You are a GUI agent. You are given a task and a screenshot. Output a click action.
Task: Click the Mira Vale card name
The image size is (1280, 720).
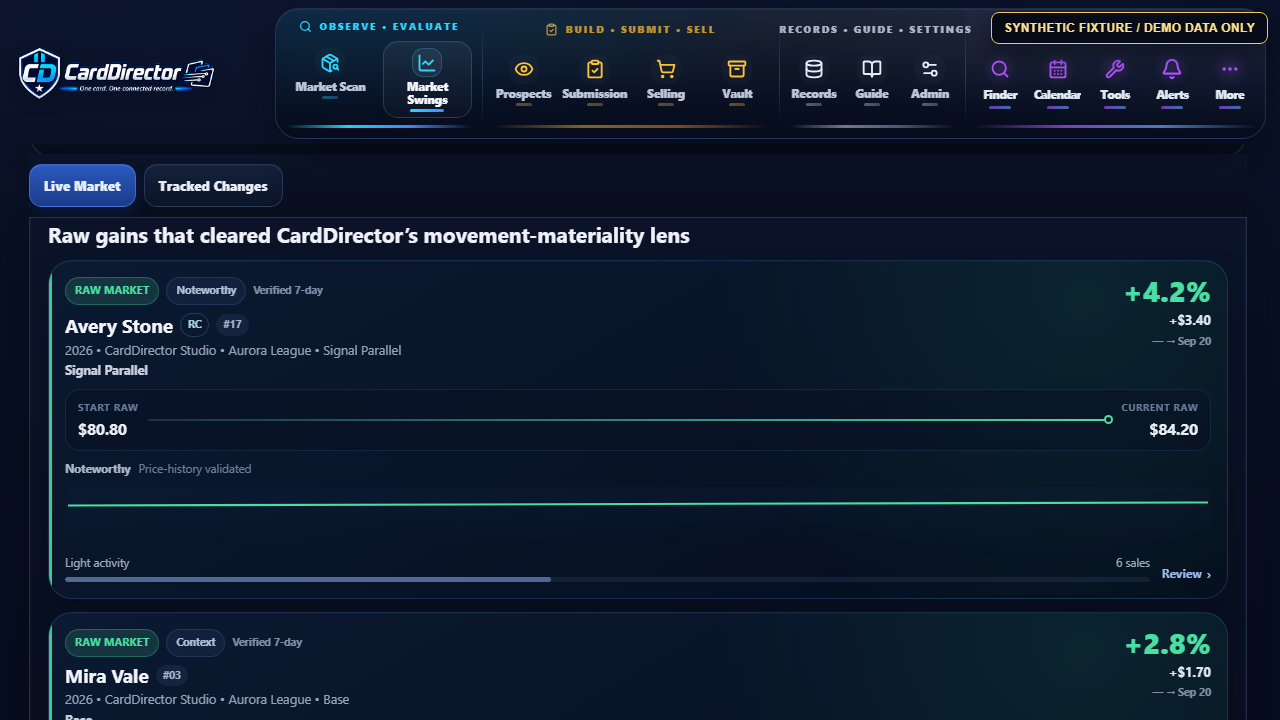tap(107, 677)
